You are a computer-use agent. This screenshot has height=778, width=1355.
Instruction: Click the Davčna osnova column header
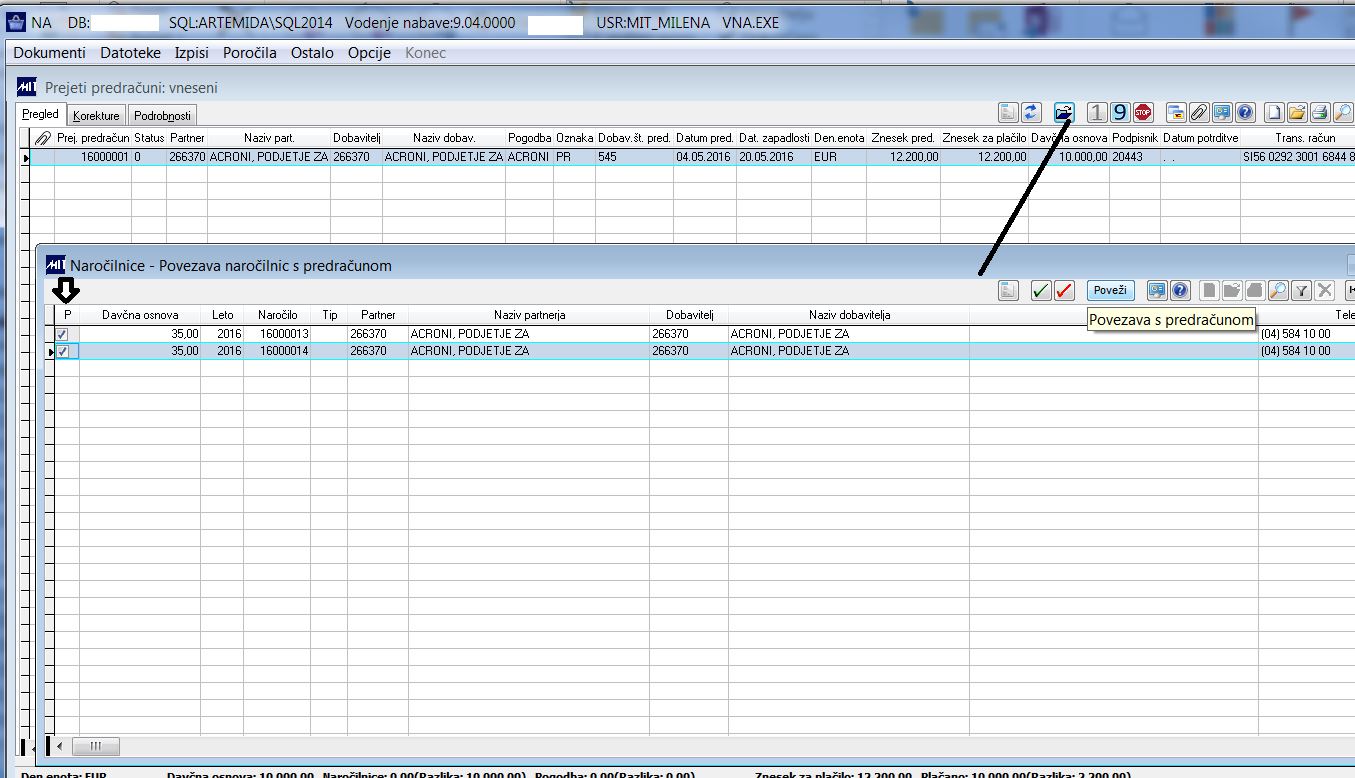pyautogui.click(x=140, y=315)
